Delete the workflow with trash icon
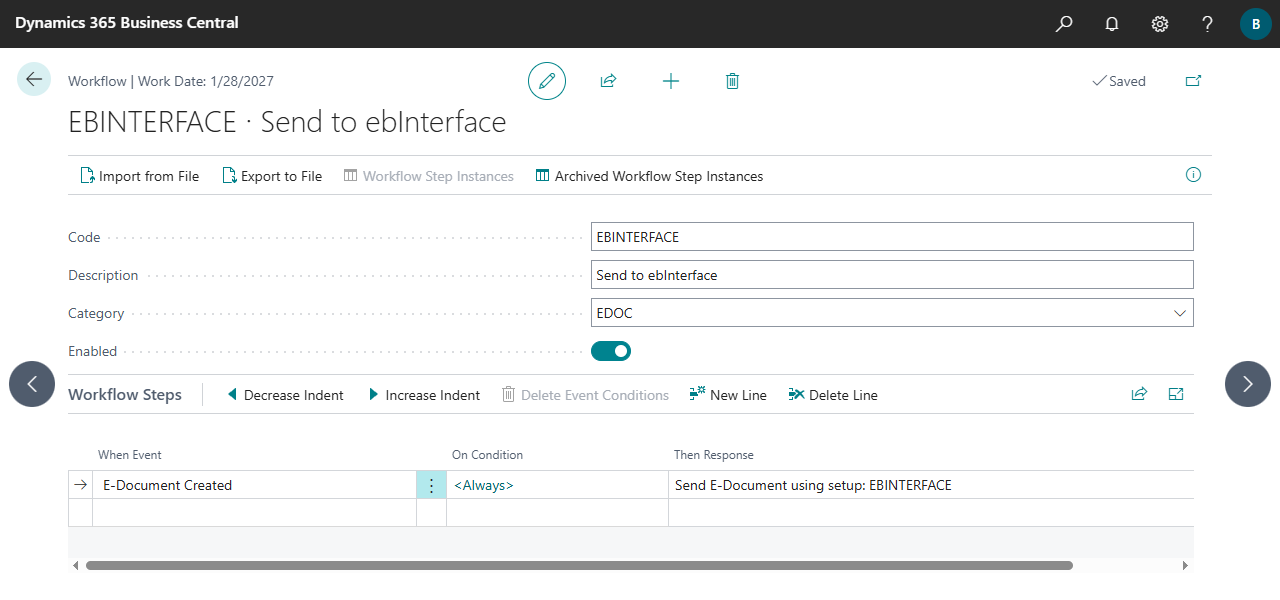Screen dimensions: 1280x600 (x=732, y=81)
